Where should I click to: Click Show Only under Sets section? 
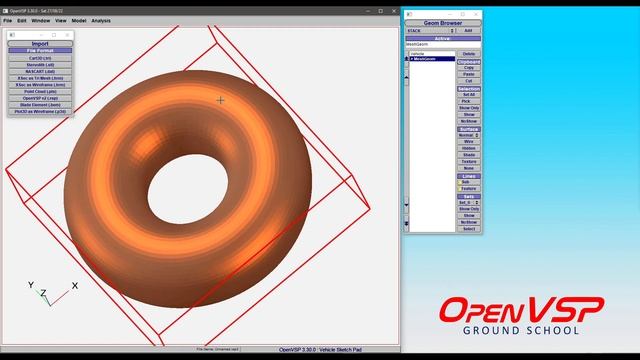click(469, 209)
